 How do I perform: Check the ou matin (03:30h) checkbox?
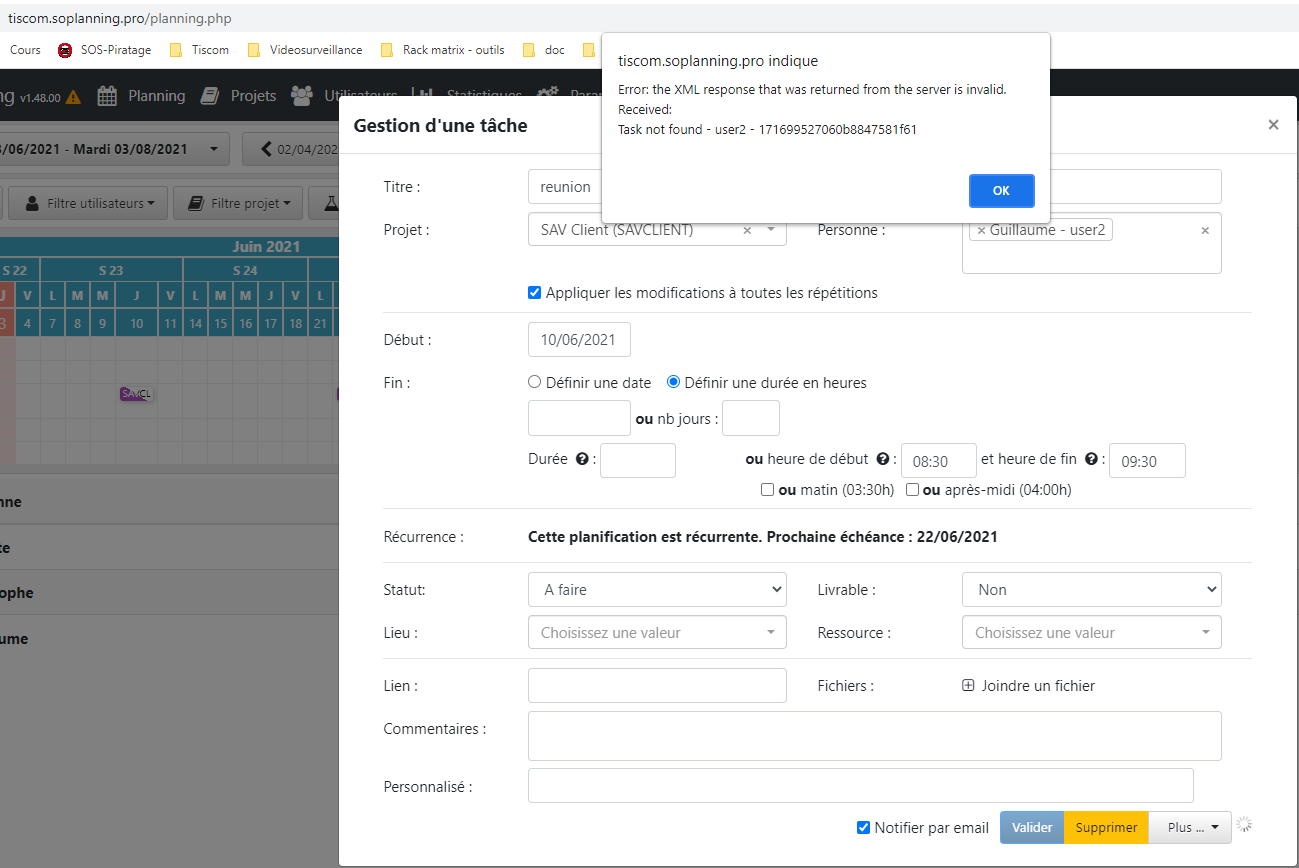tap(767, 490)
